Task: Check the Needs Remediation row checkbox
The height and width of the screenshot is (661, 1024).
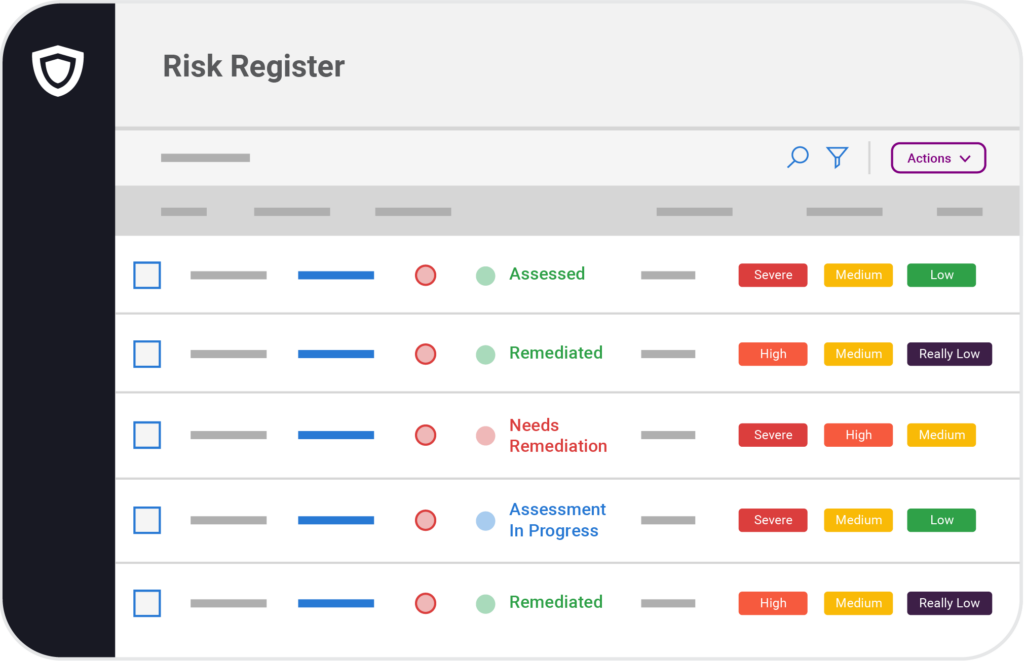Action: pos(146,435)
